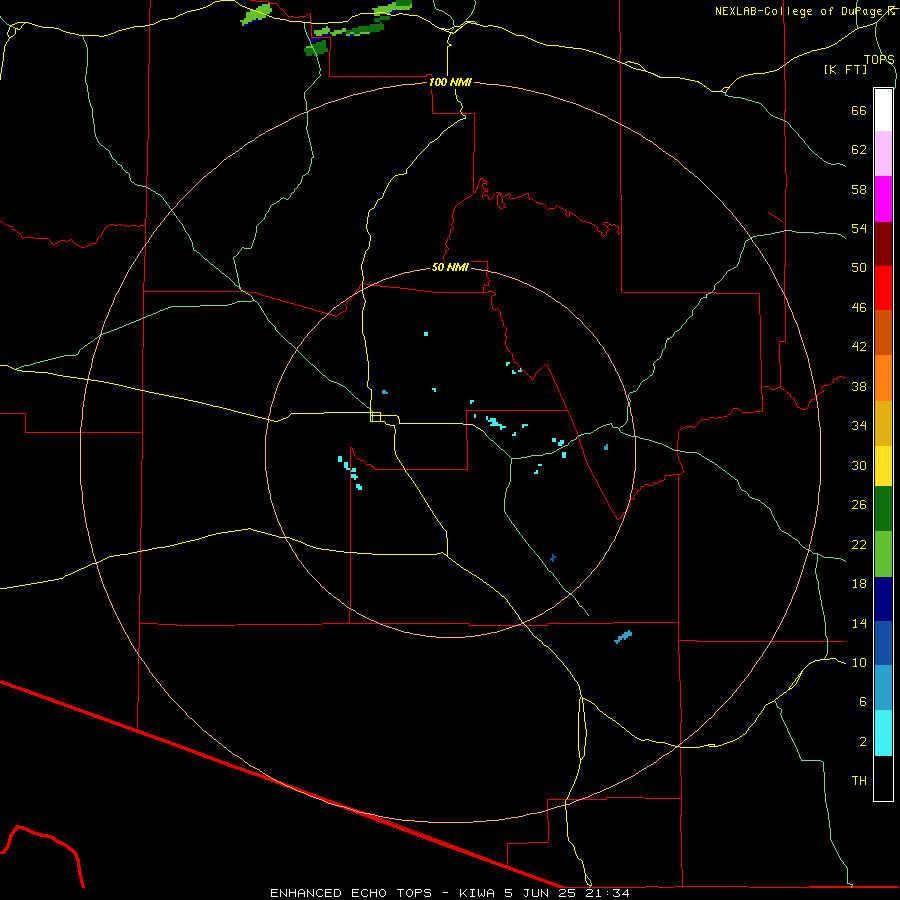This screenshot has height=900, width=900.
Task: Click the magenta swatch on the color scale
Action: [883, 199]
